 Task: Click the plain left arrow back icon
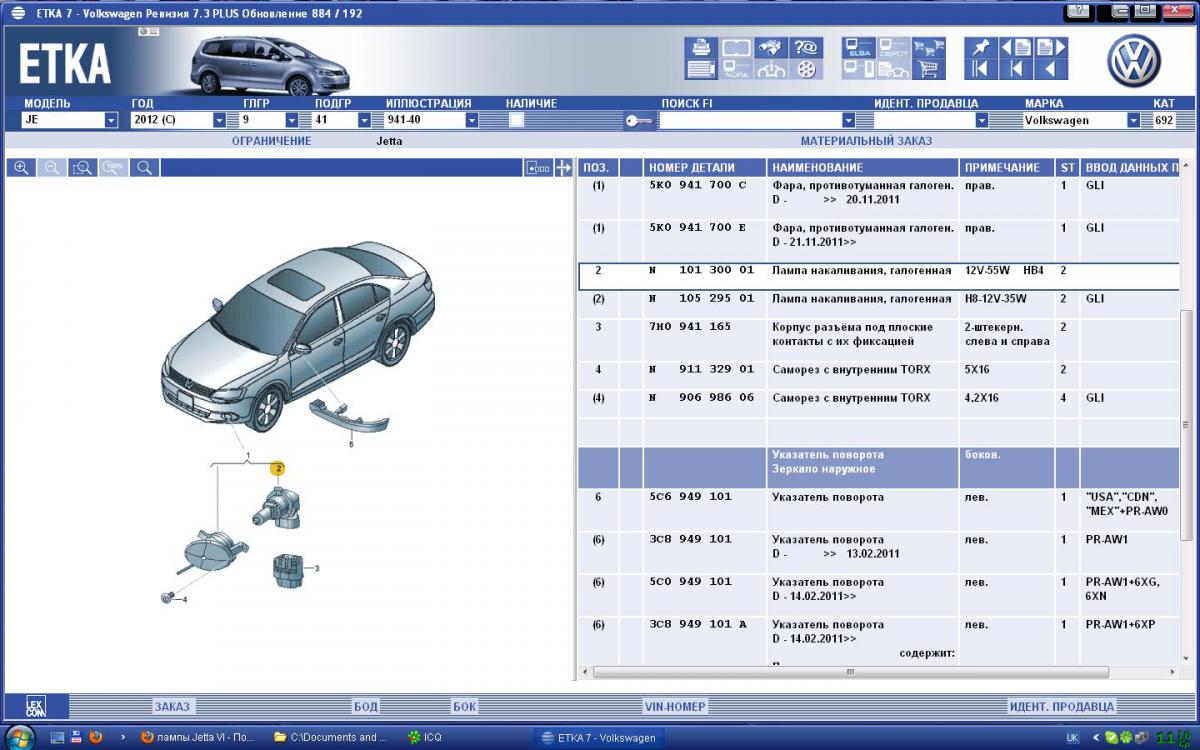click(1051, 70)
